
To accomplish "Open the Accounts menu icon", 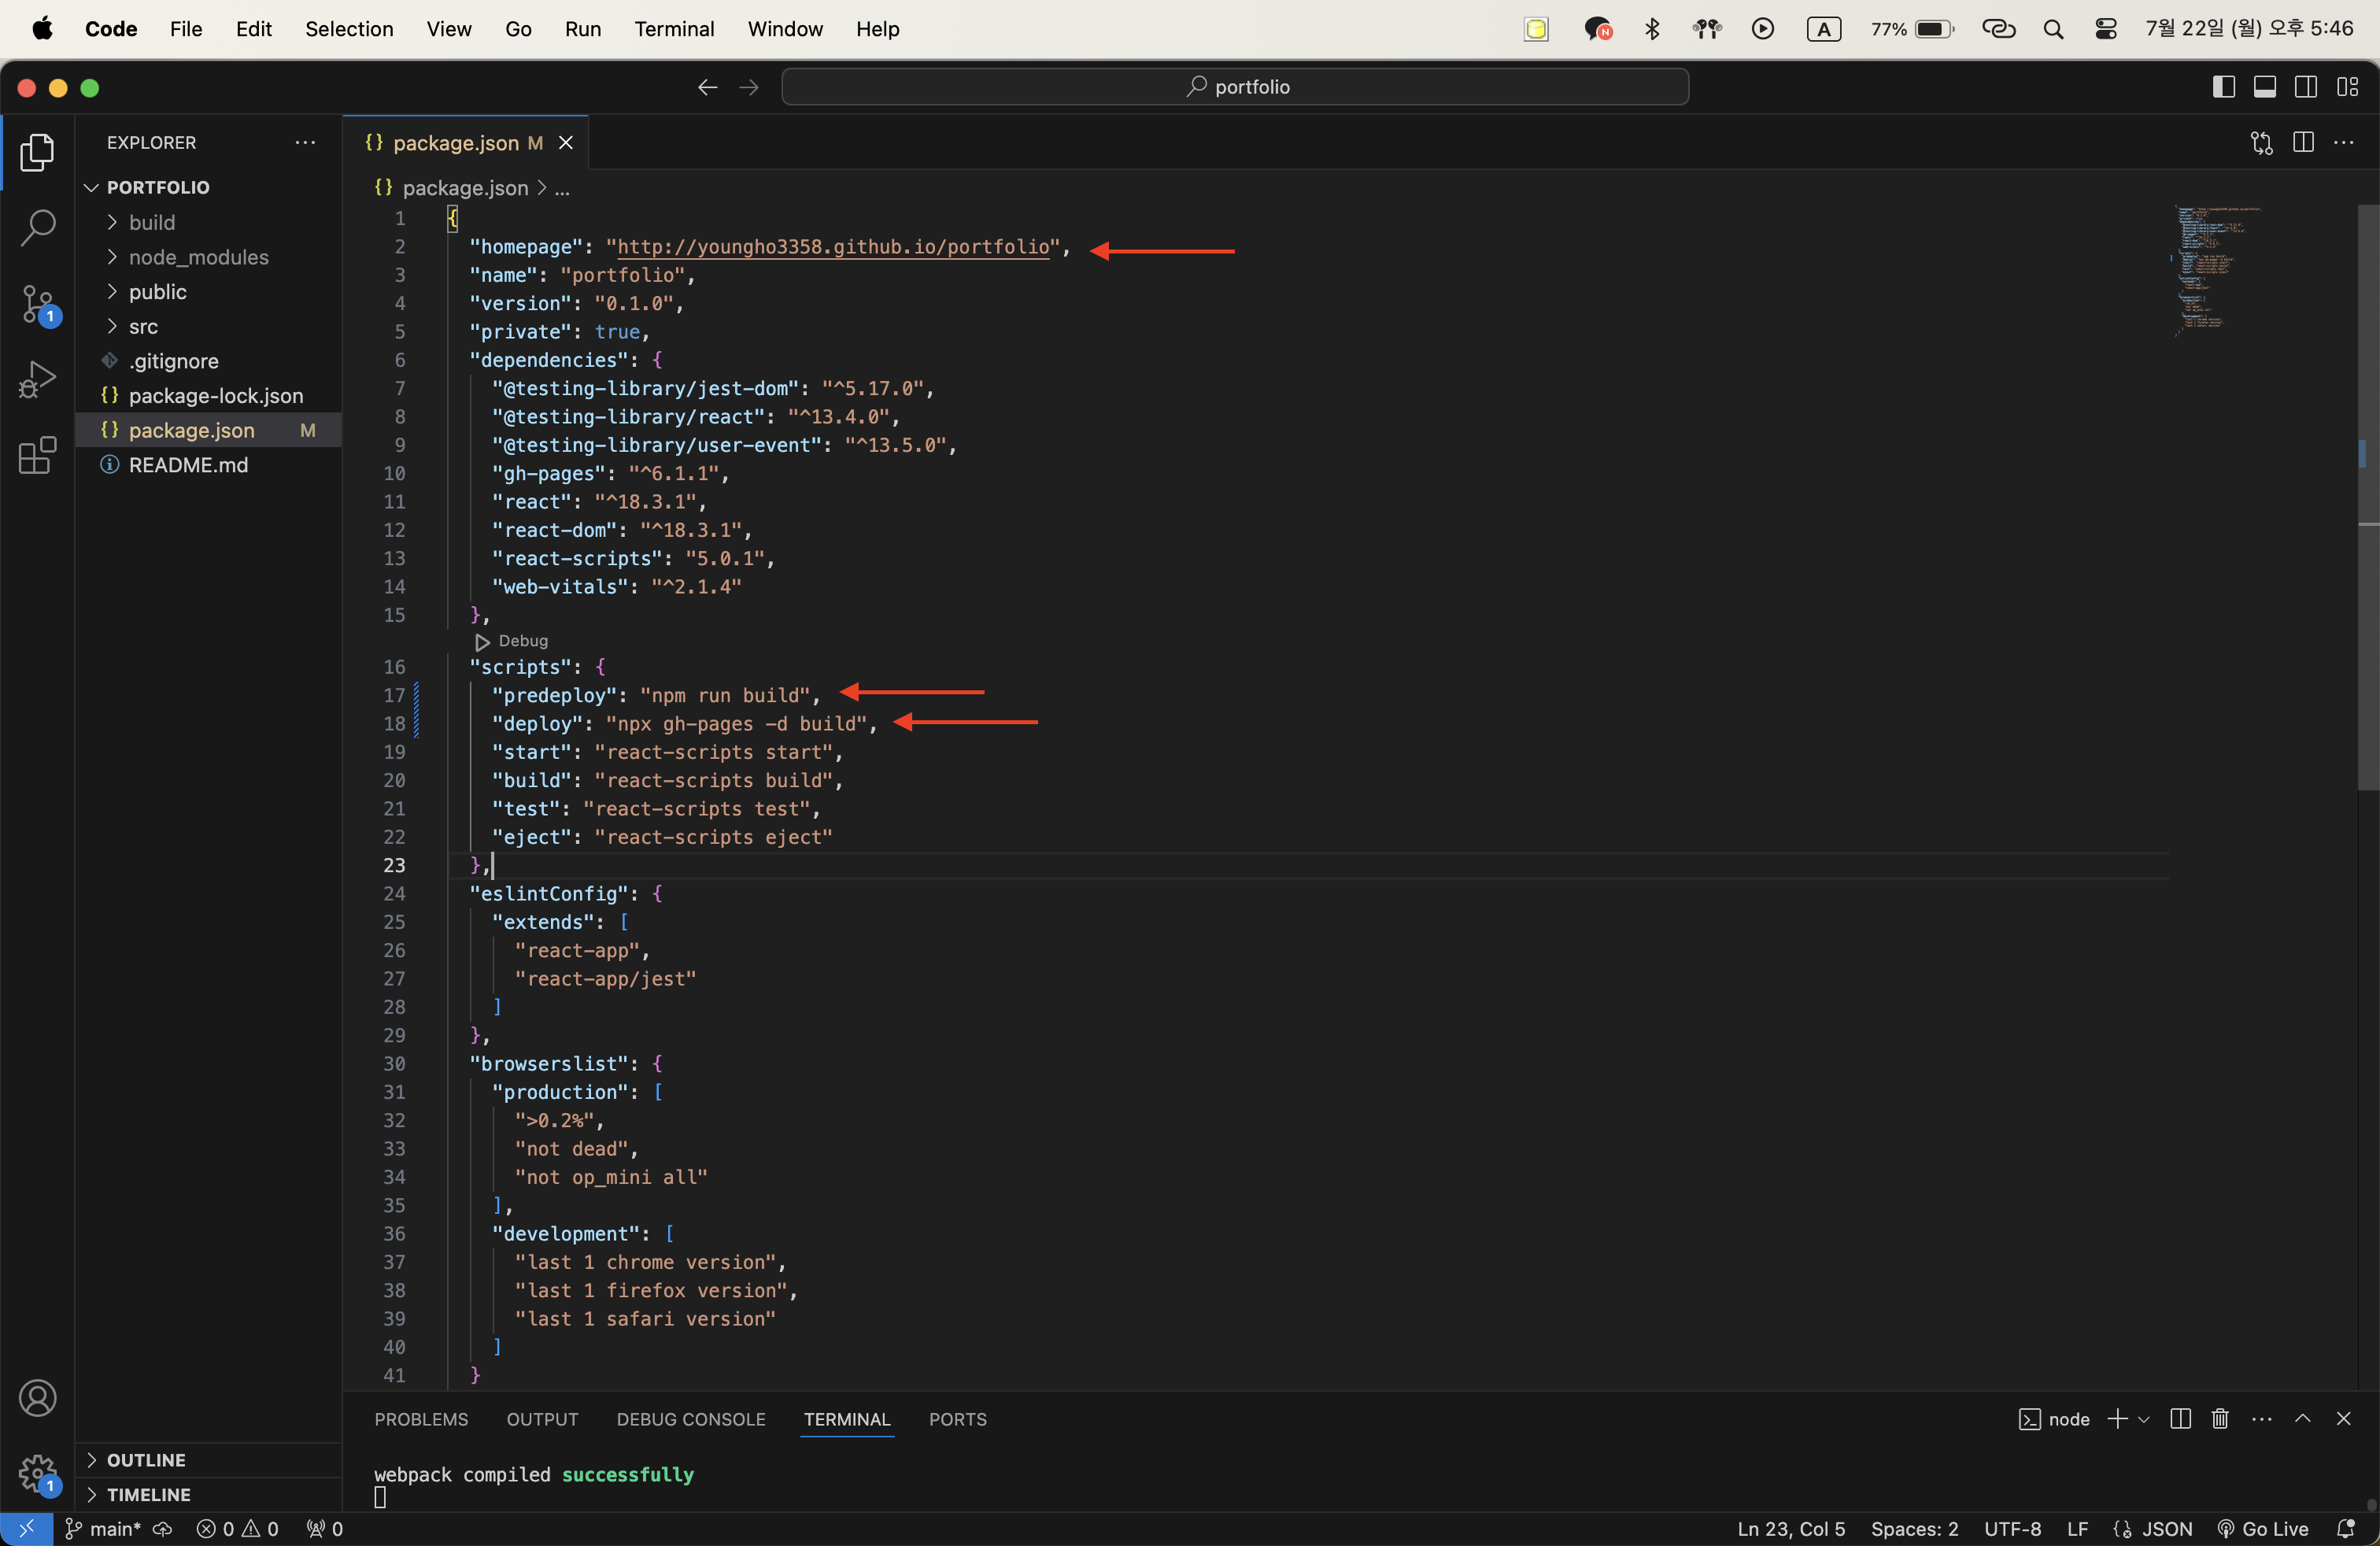I will (37, 1398).
